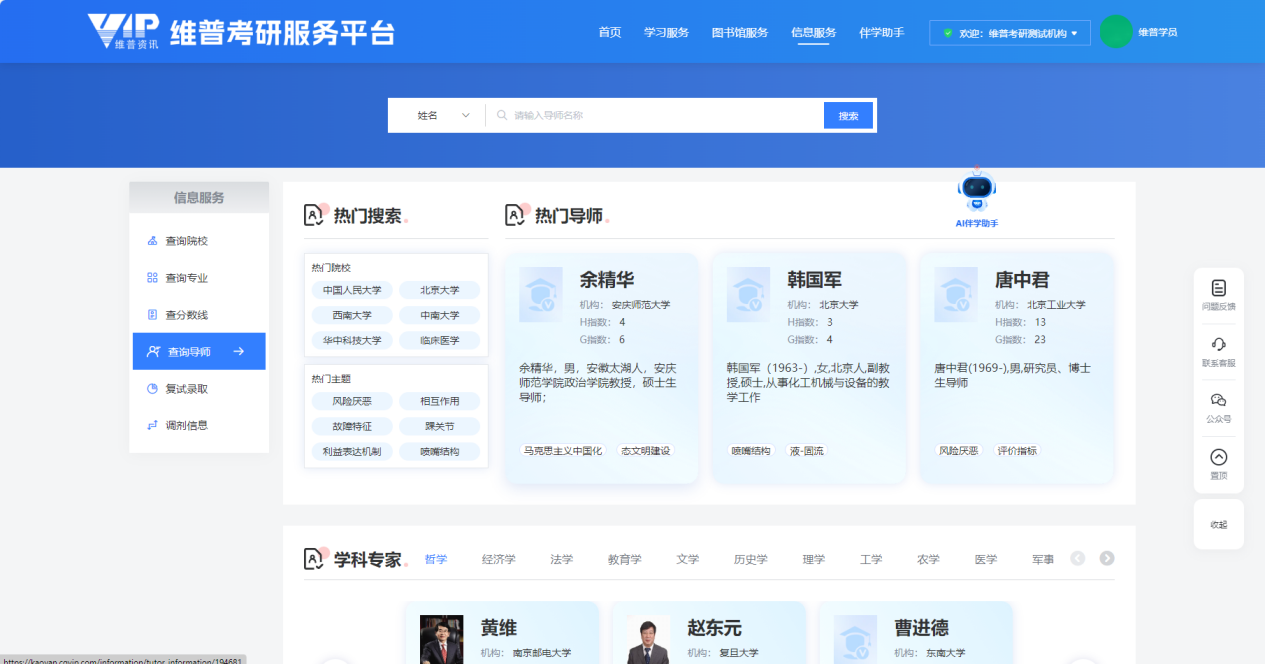Open 黄维 expert photo thumbnail

pos(441,640)
